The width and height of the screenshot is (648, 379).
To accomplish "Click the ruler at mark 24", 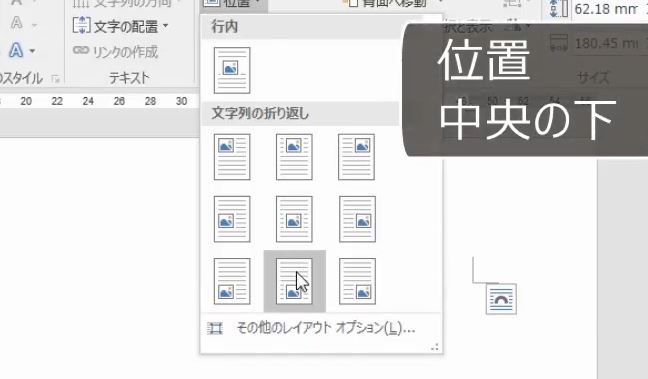I will pyautogui.click(x=88, y=101).
